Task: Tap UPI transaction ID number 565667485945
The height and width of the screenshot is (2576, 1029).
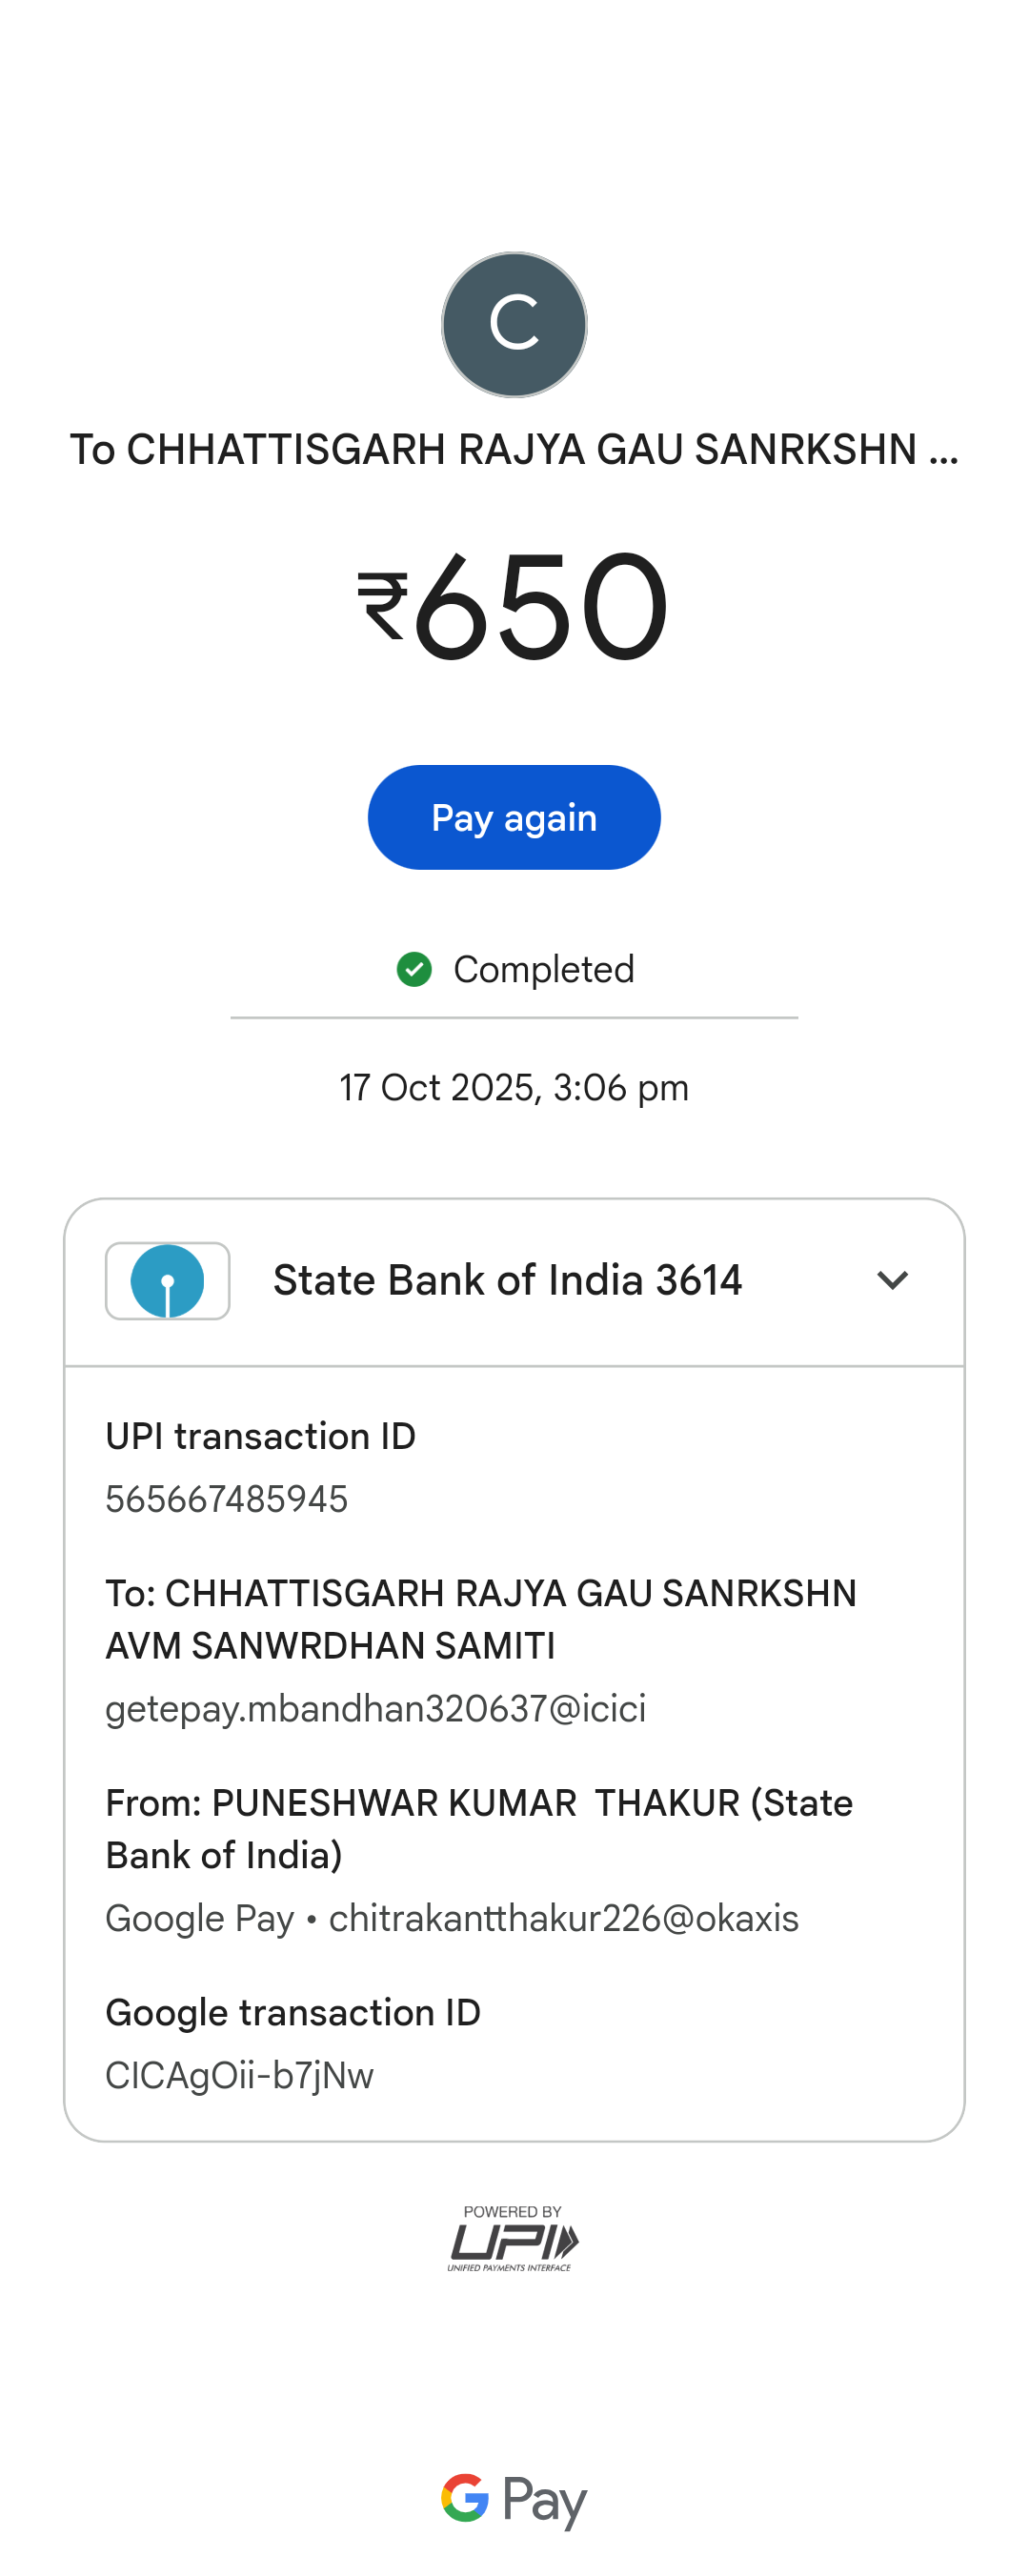Action: [x=227, y=1499]
